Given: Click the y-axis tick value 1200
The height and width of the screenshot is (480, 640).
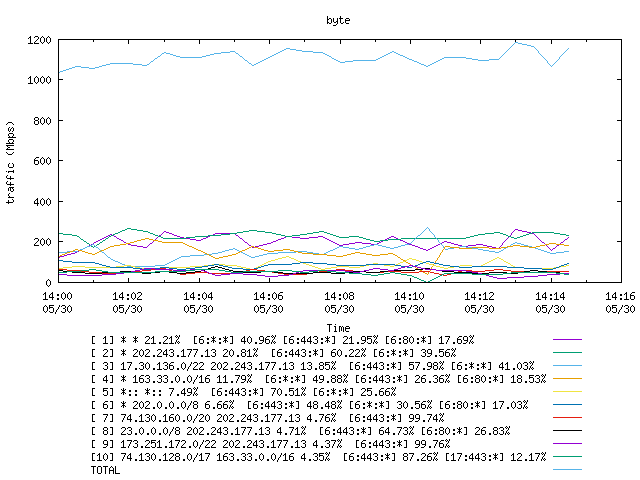Looking at the screenshot, I should (39, 40).
